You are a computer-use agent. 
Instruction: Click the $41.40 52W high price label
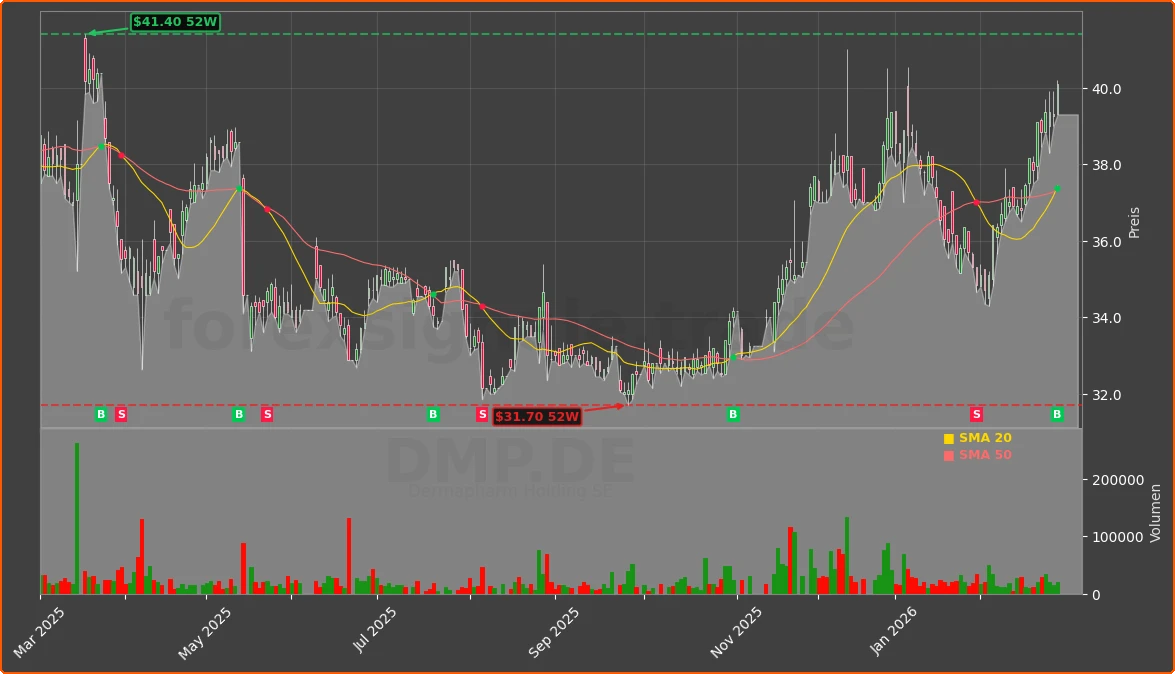click(x=176, y=20)
